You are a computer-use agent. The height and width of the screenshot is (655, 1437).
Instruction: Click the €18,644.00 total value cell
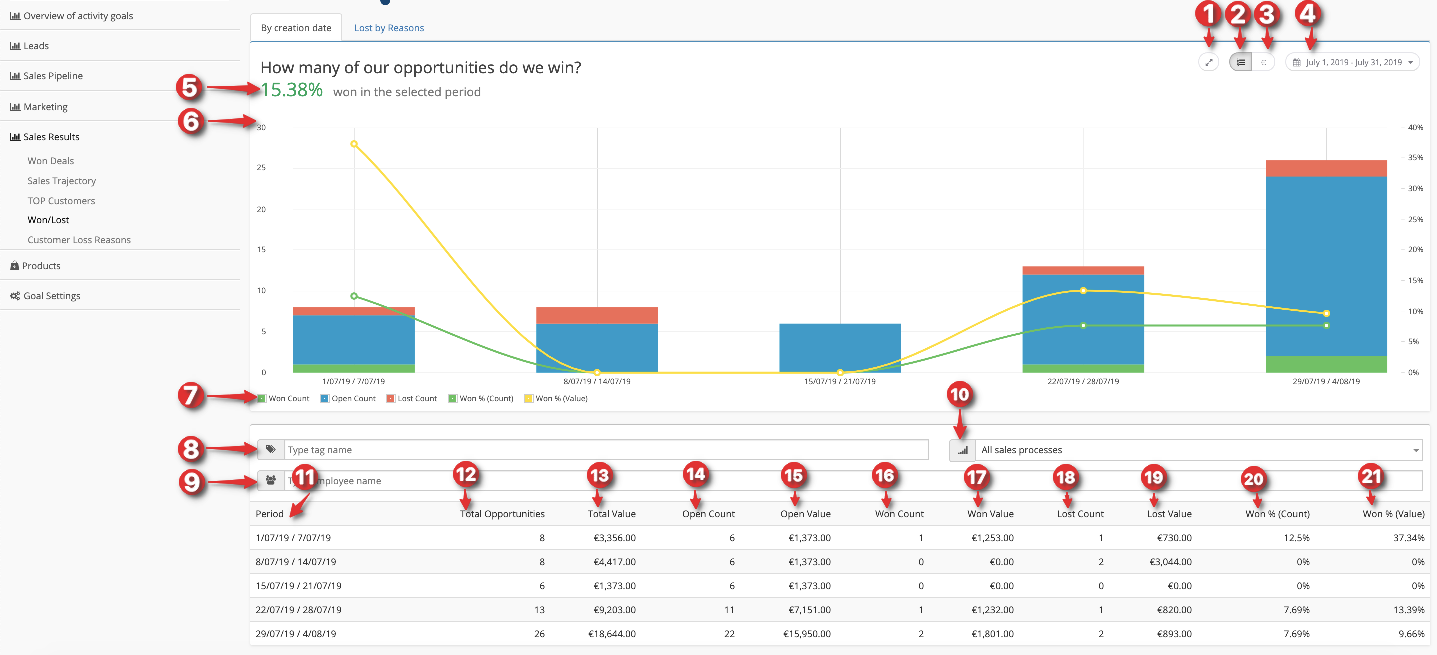click(x=612, y=634)
